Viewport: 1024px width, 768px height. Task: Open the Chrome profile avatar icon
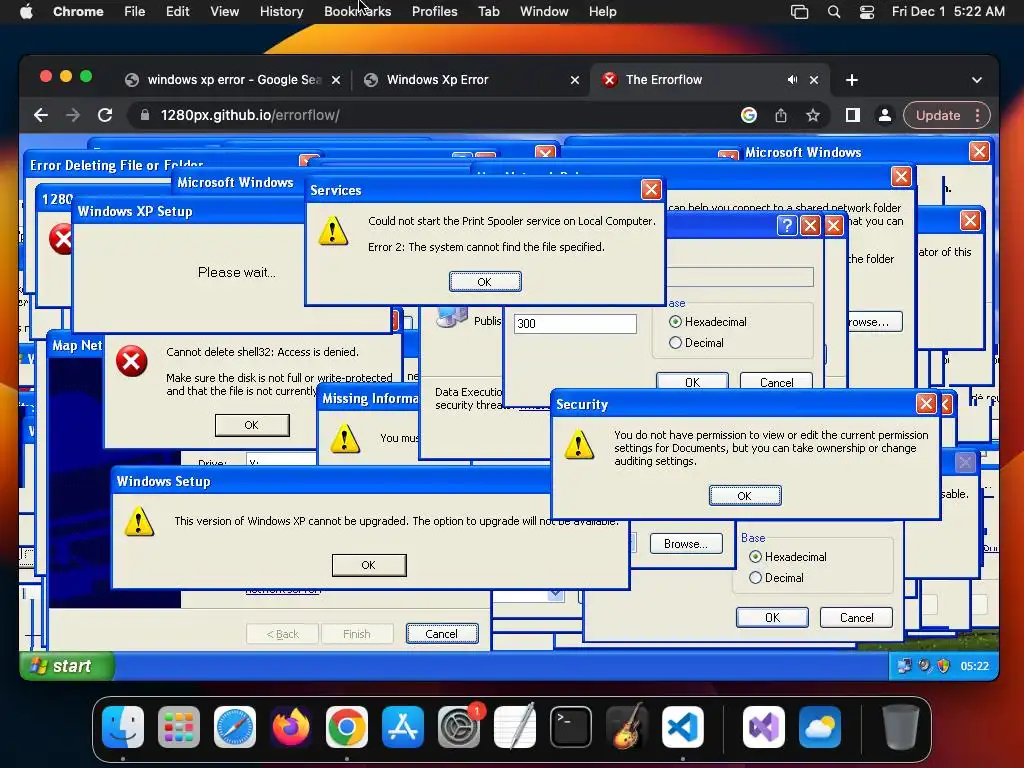[884, 115]
